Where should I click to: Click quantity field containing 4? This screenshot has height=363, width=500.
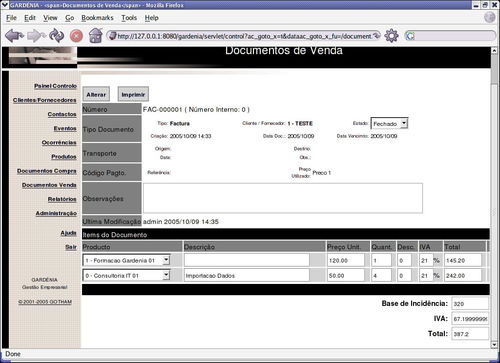pyautogui.click(x=381, y=276)
